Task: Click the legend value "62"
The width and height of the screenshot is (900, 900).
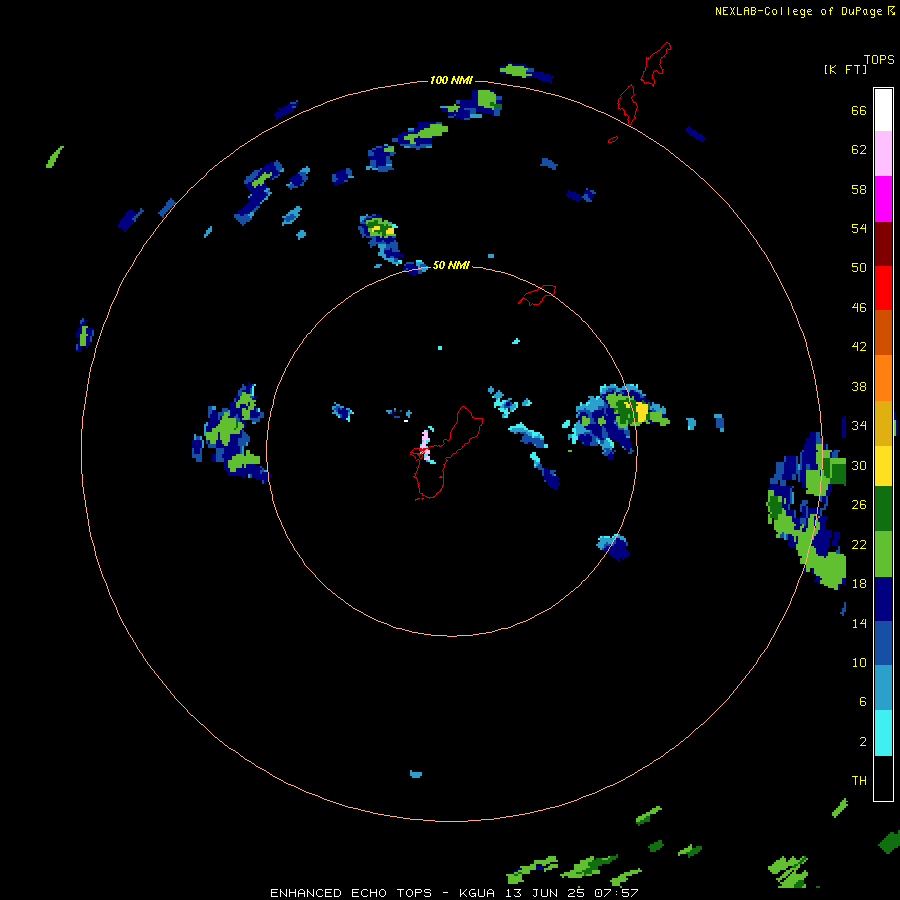Action: tap(859, 150)
